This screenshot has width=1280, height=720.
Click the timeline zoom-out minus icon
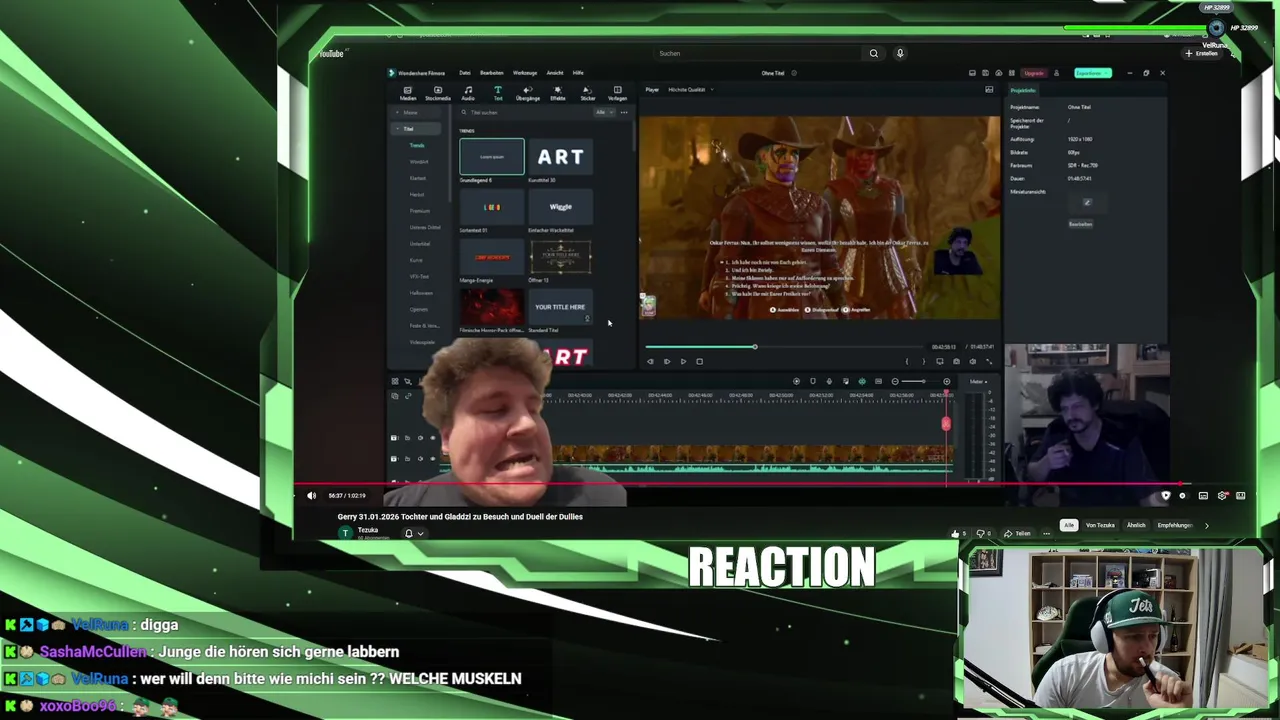tap(895, 381)
